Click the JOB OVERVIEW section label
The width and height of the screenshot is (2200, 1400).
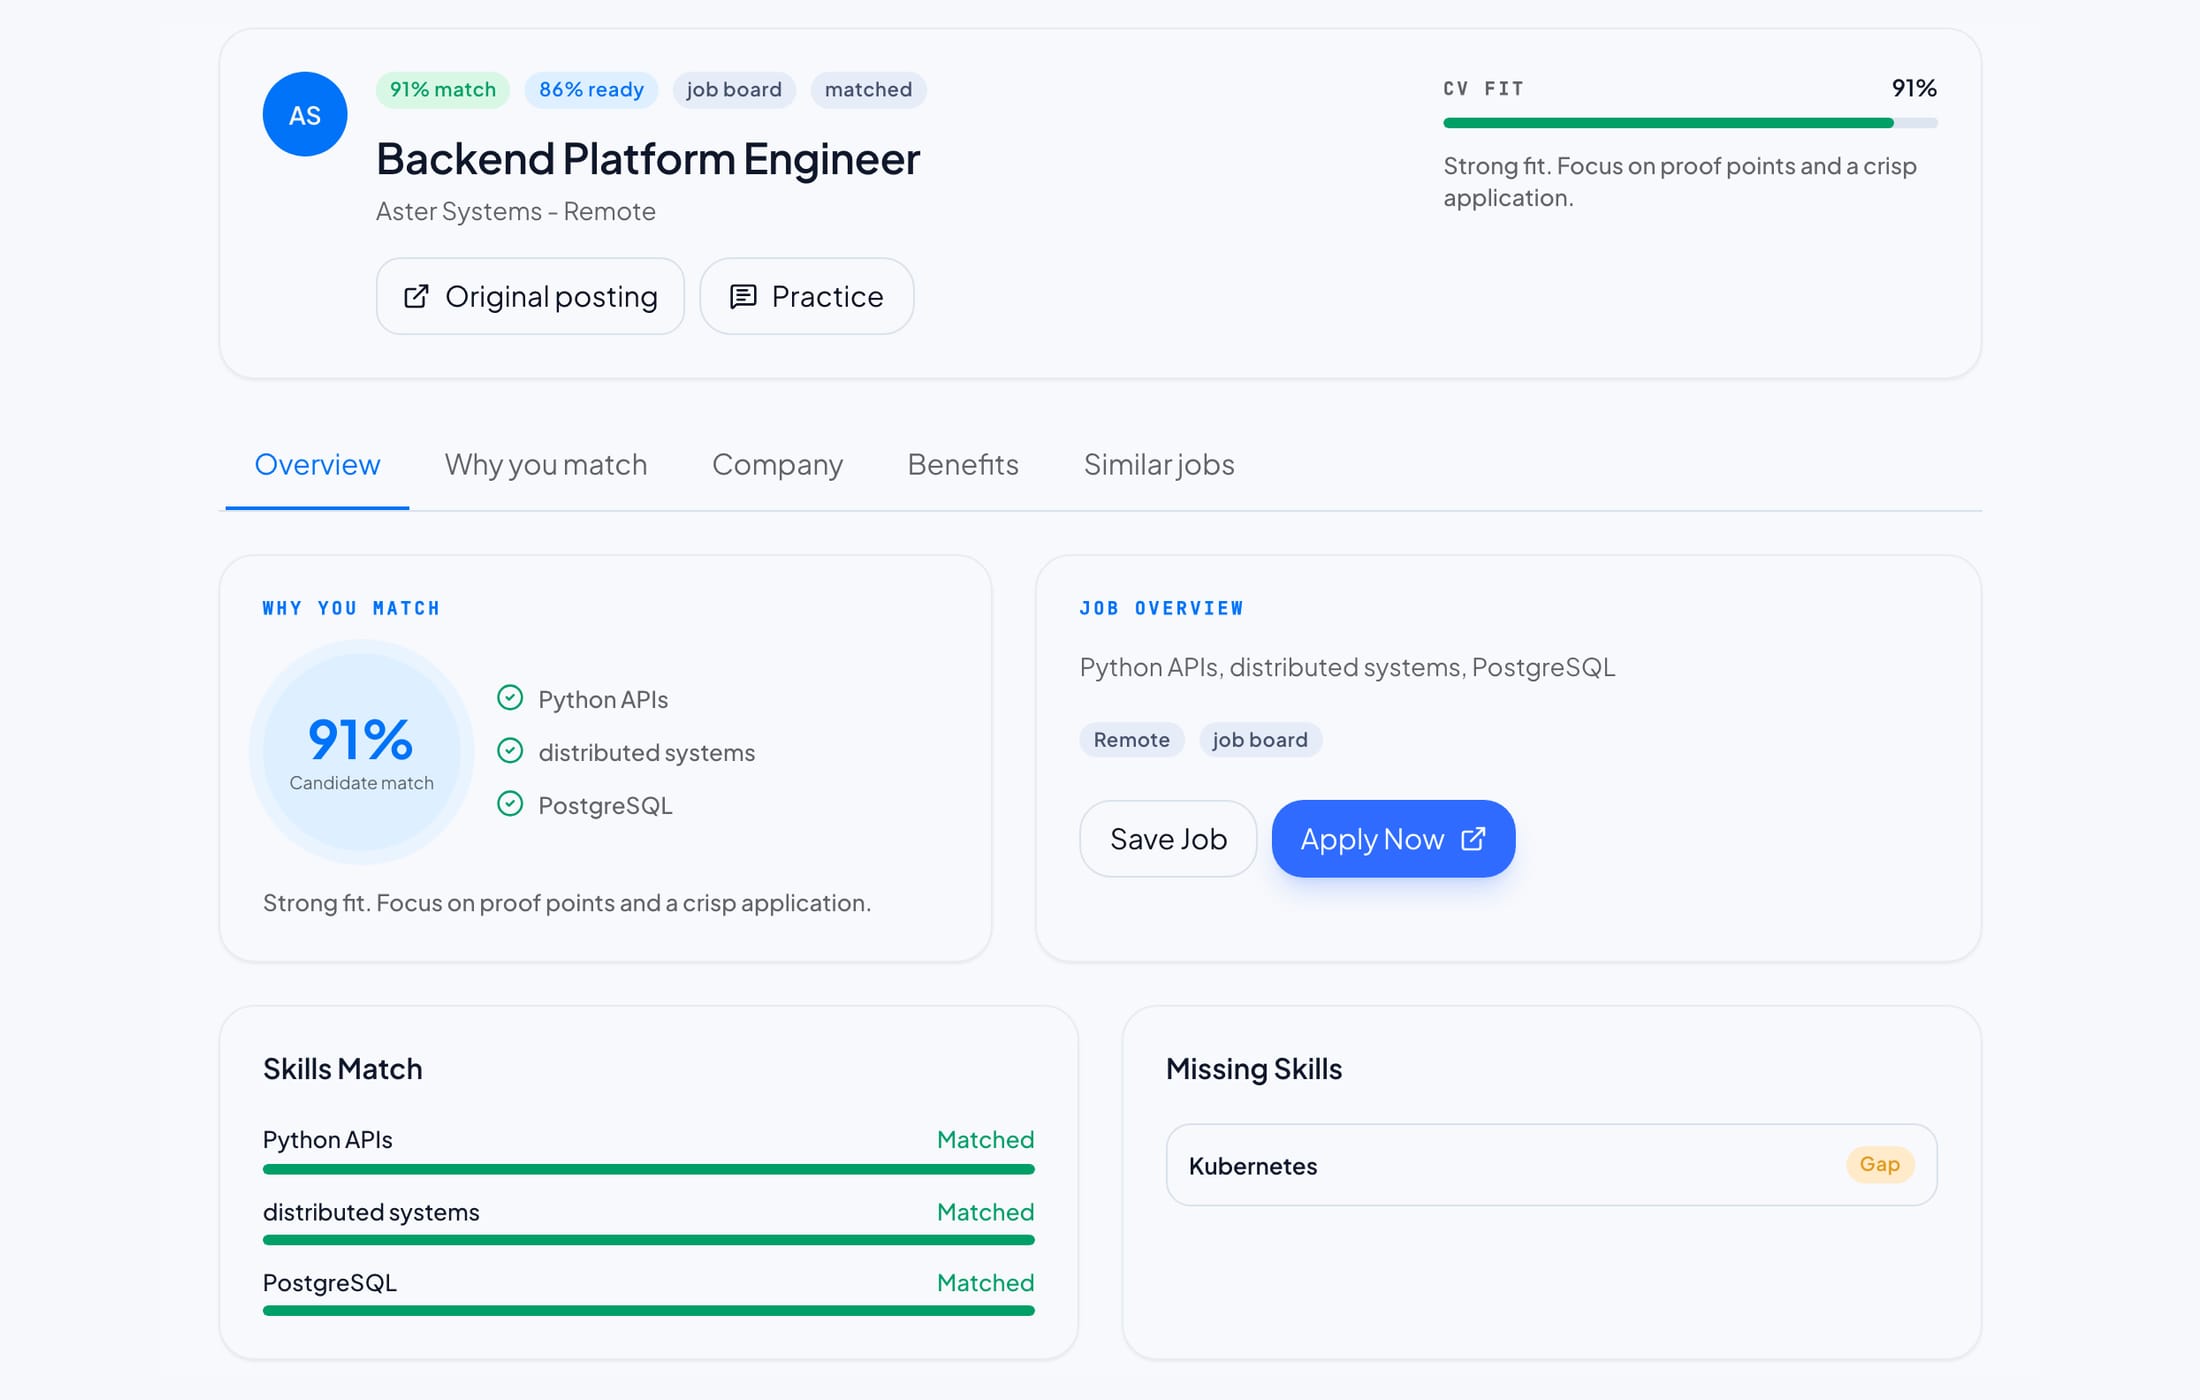1161,608
